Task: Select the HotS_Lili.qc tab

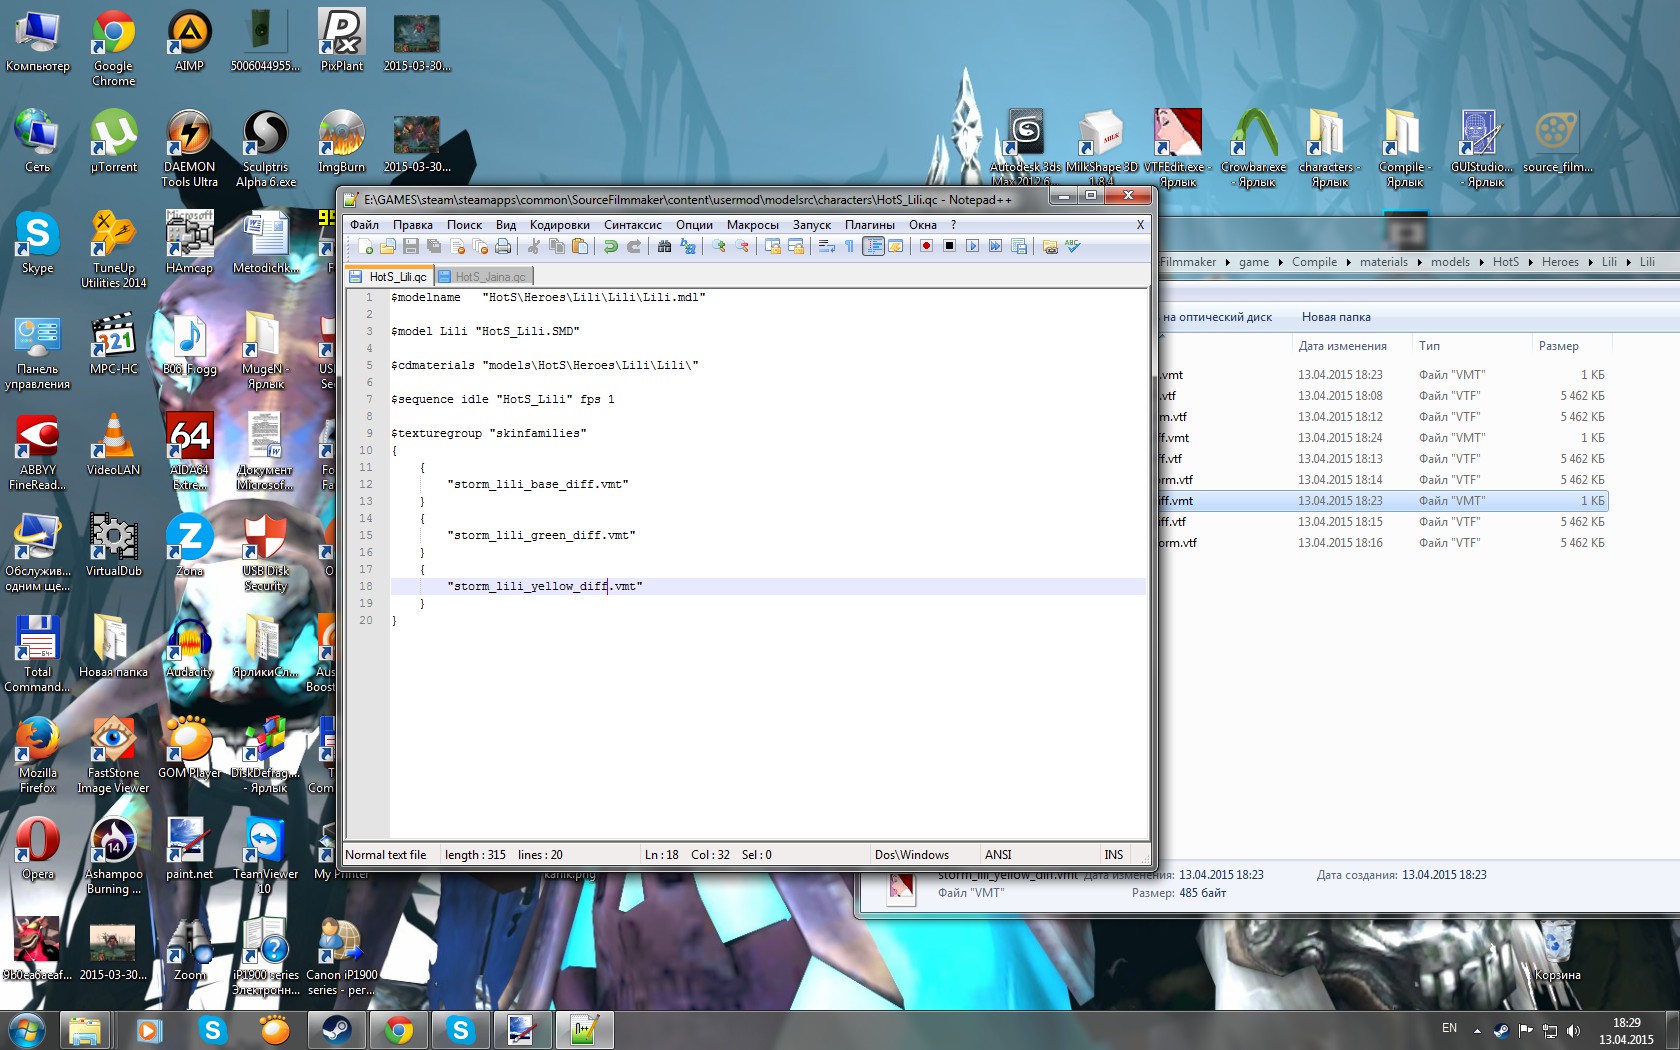Action: [390, 276]
